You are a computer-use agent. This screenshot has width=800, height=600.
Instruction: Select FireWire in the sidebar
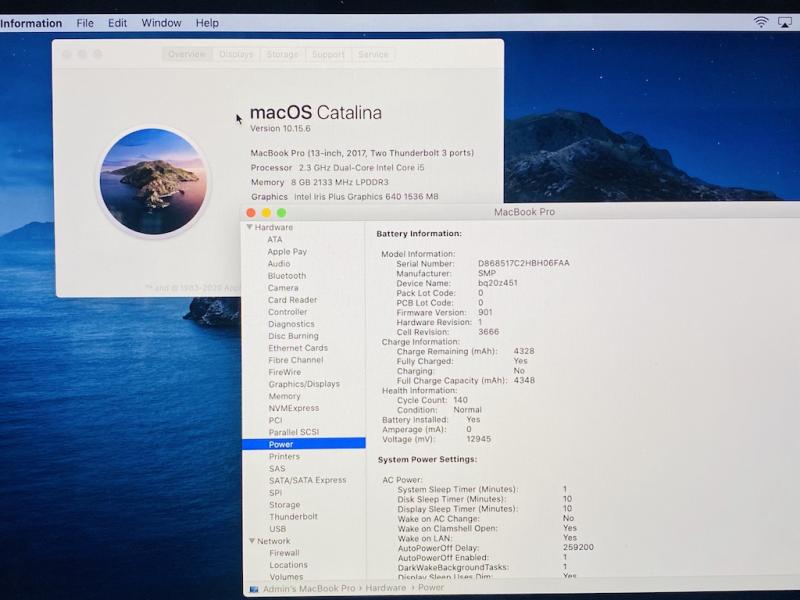click(285, 372)
